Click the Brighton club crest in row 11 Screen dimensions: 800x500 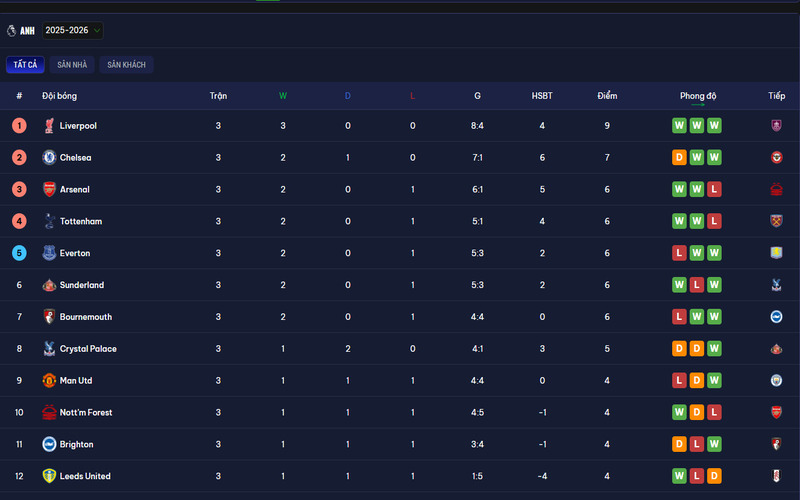[x=49, y=444]
